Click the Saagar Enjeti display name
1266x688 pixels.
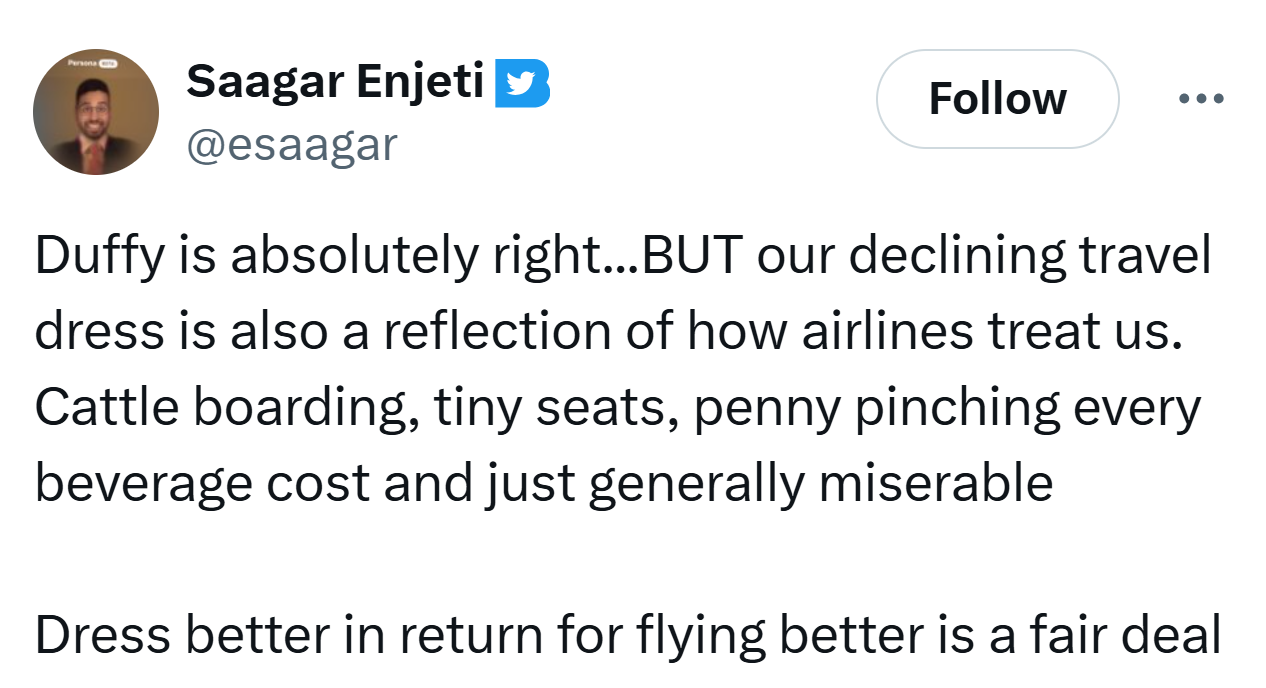[335, 82]
